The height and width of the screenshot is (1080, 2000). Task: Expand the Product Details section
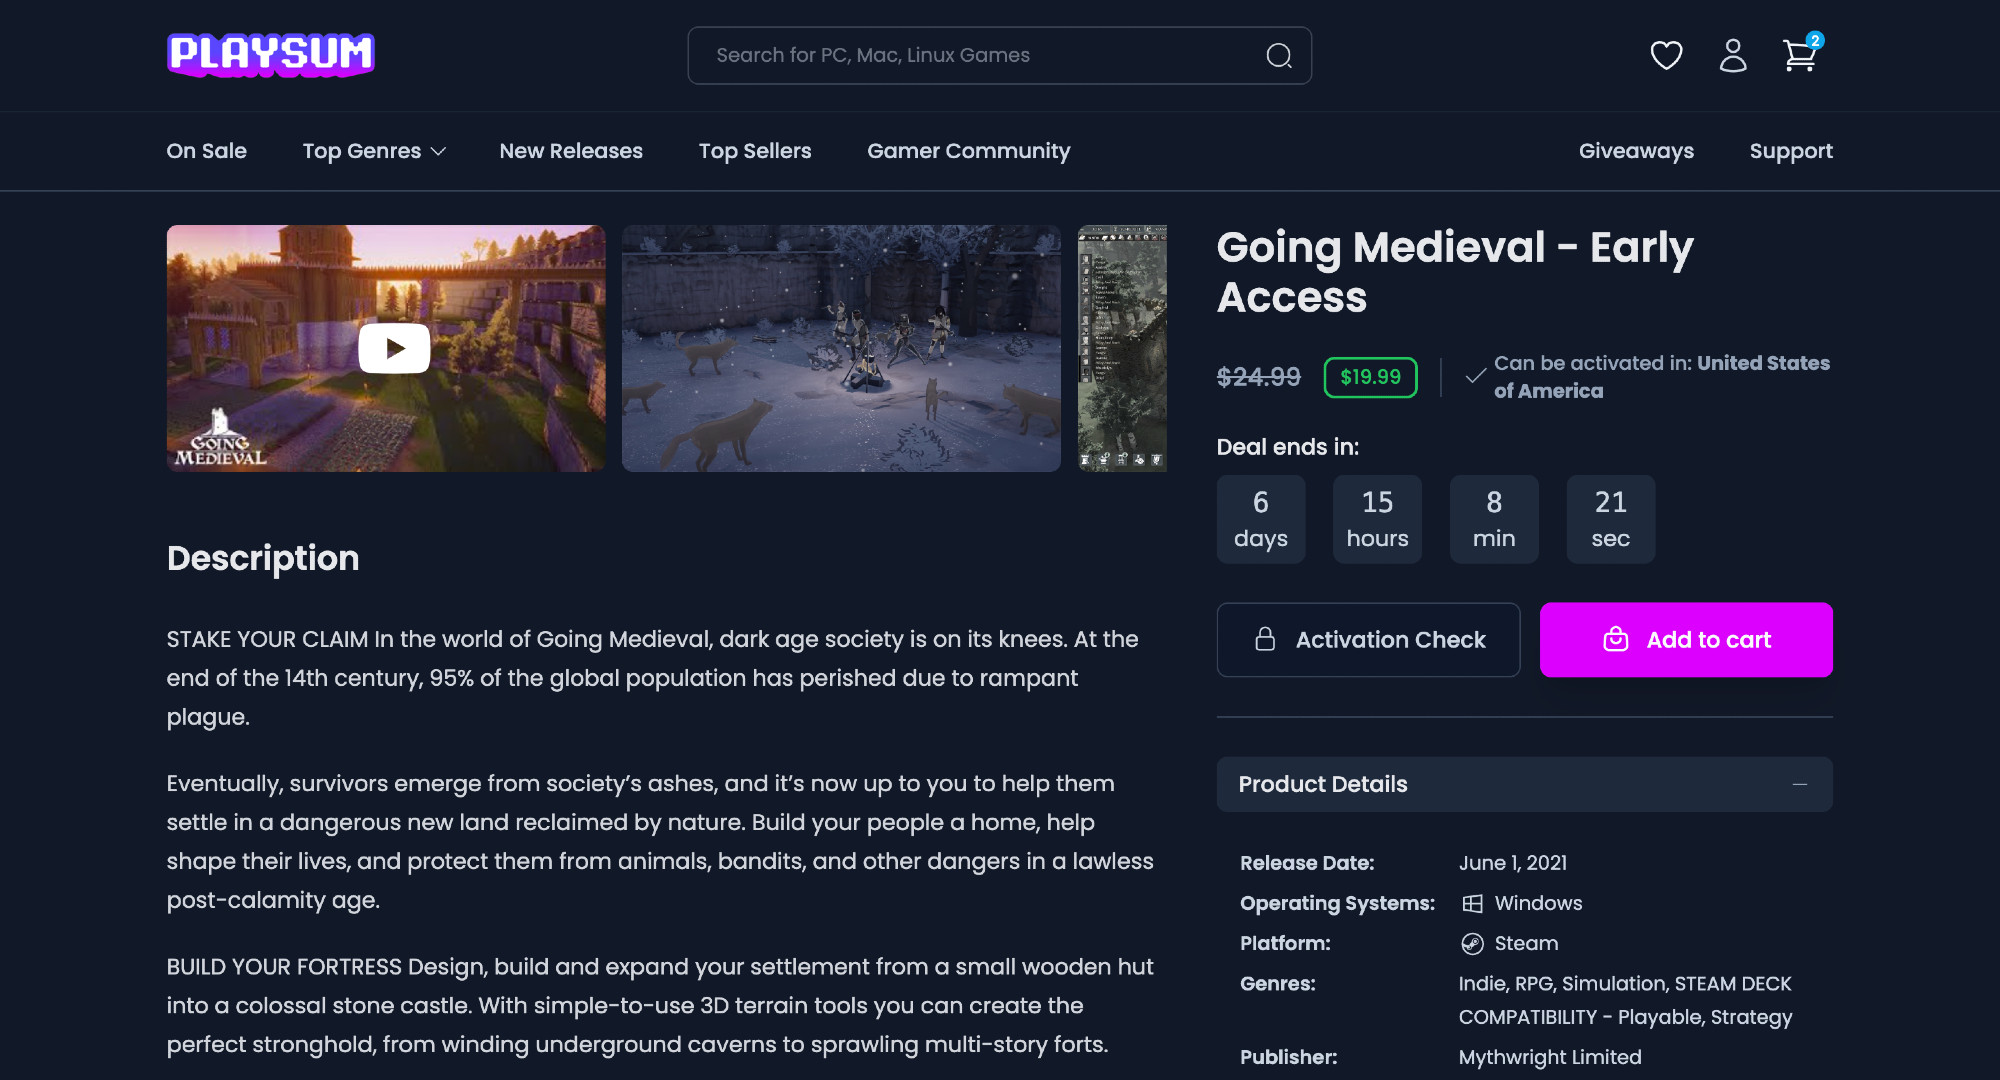(x=1805, y=783)
